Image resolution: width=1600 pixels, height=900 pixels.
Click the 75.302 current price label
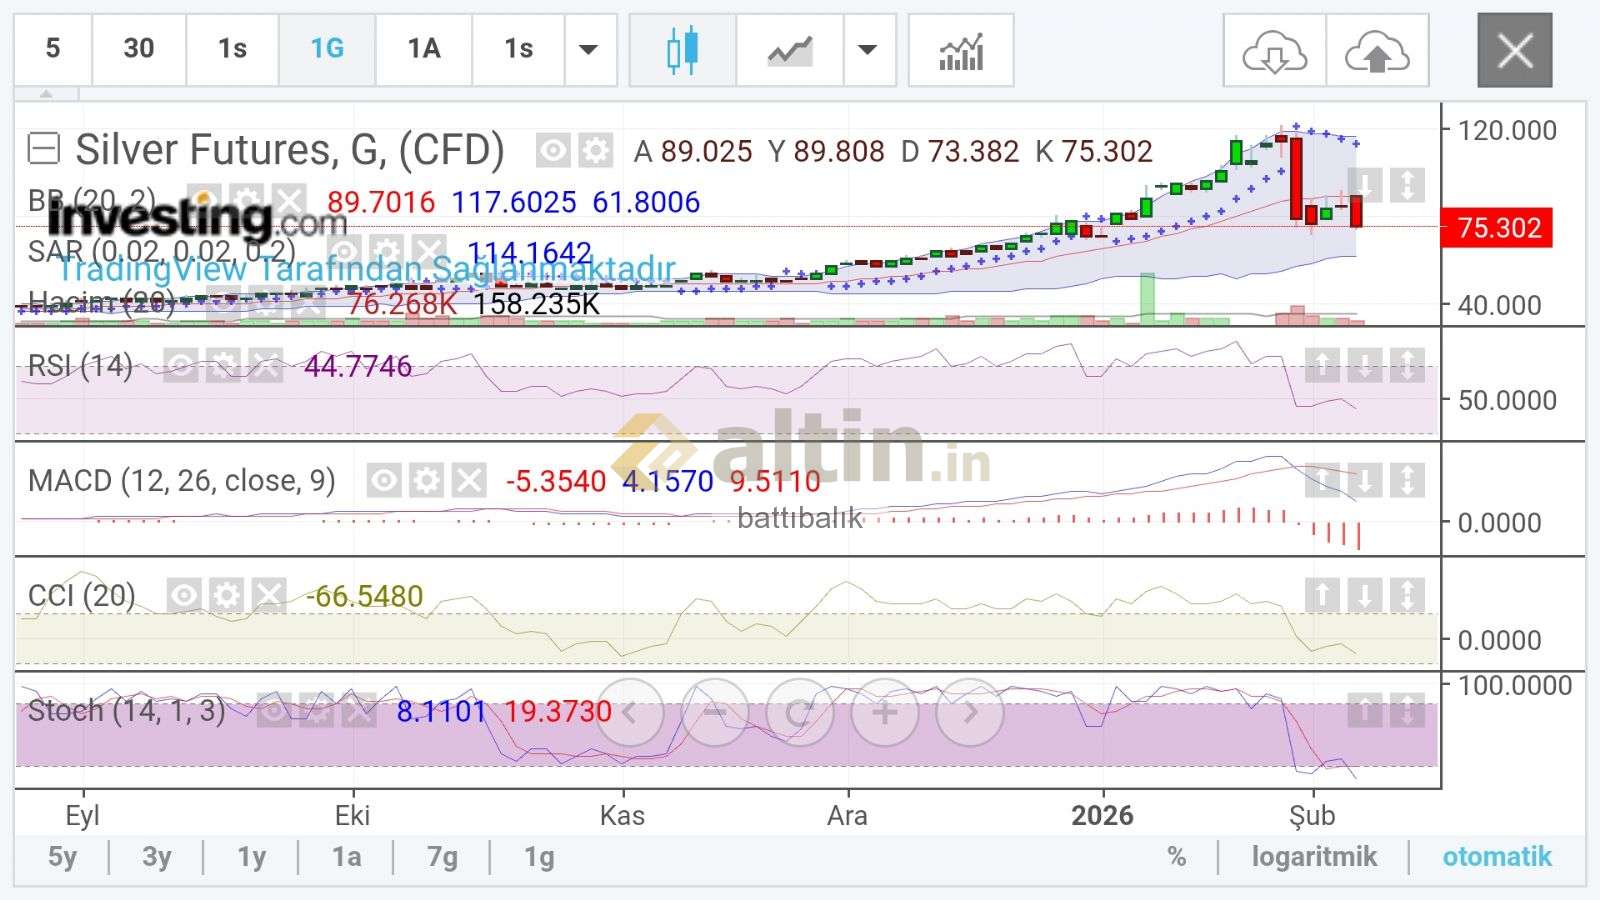pyautogui.click(x=1497, y=228)
